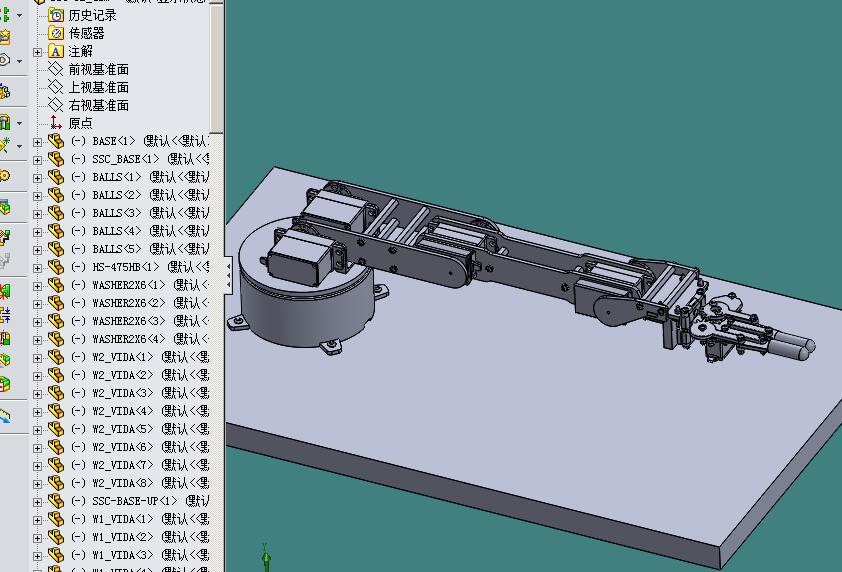The height and width of the screenshot is (572, 842).
Task: Expand the W1_VIDA<3> component node
Action: (x=37, y=556)
